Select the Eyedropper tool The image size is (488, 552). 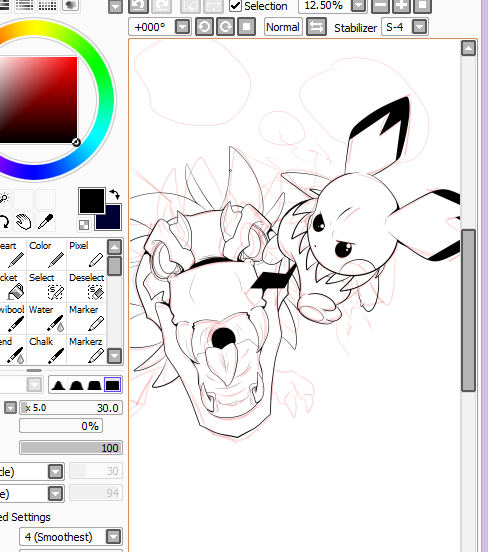coord(45,221)
